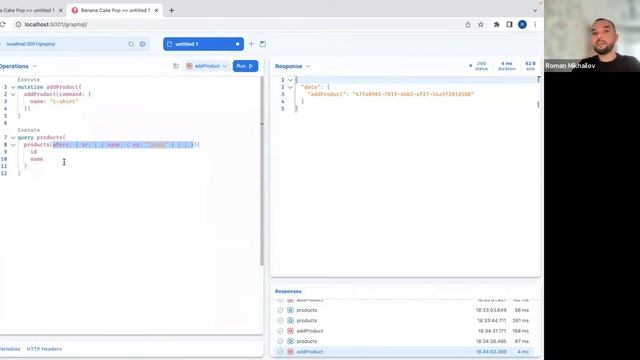Screen dimensions: 640x360
Task: Click query icon of the 18:34:36 products row
Action: [290, 341]
